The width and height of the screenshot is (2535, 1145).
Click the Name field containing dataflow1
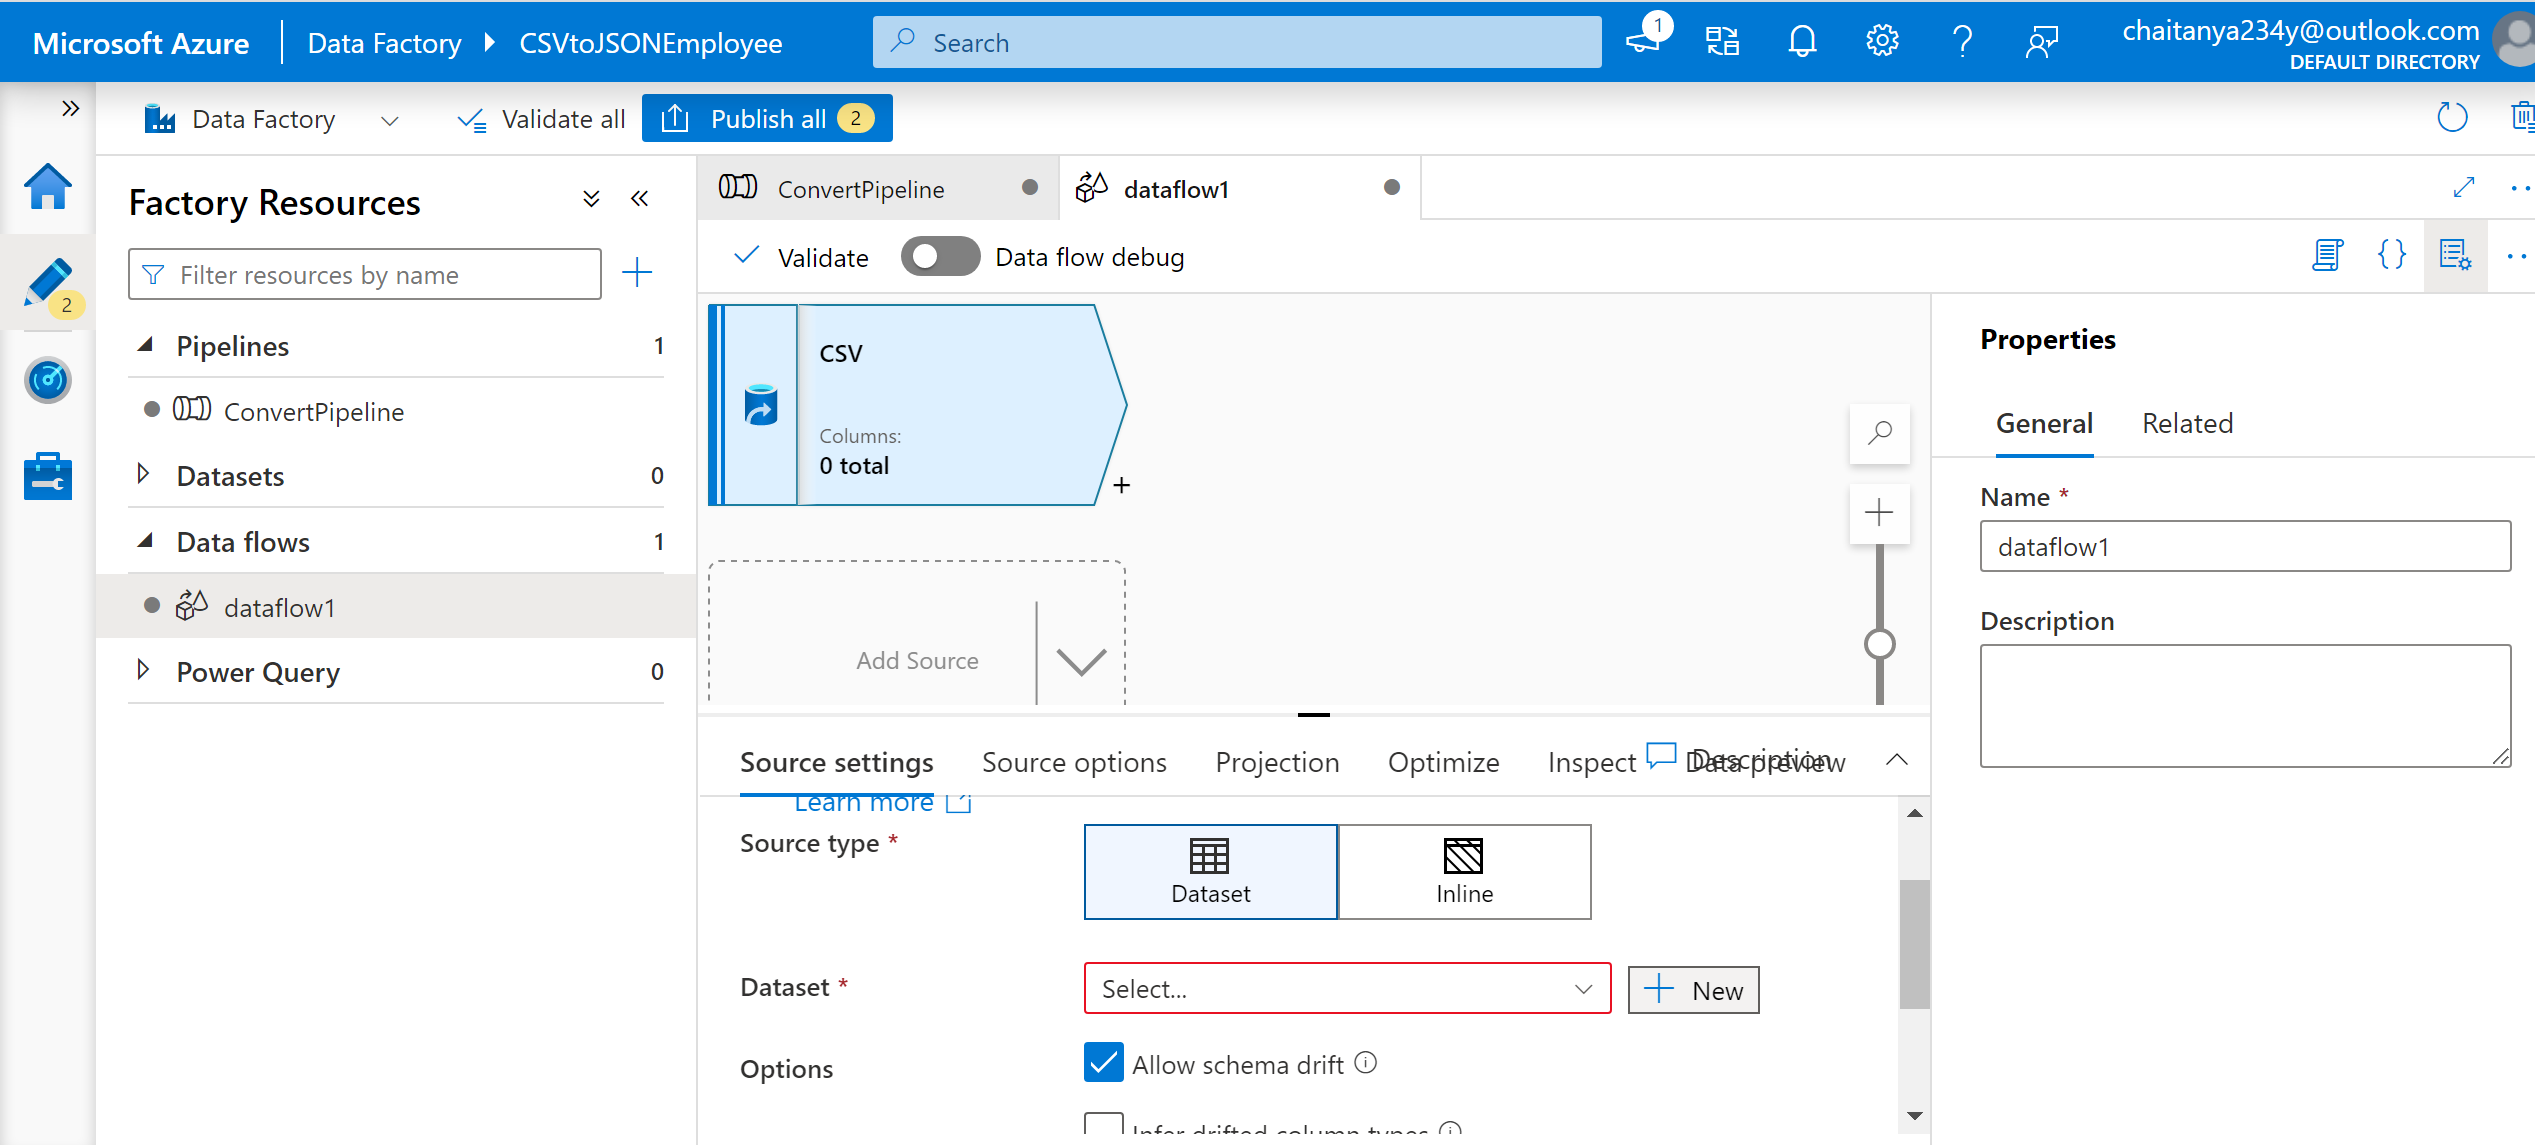point(2245,546)
